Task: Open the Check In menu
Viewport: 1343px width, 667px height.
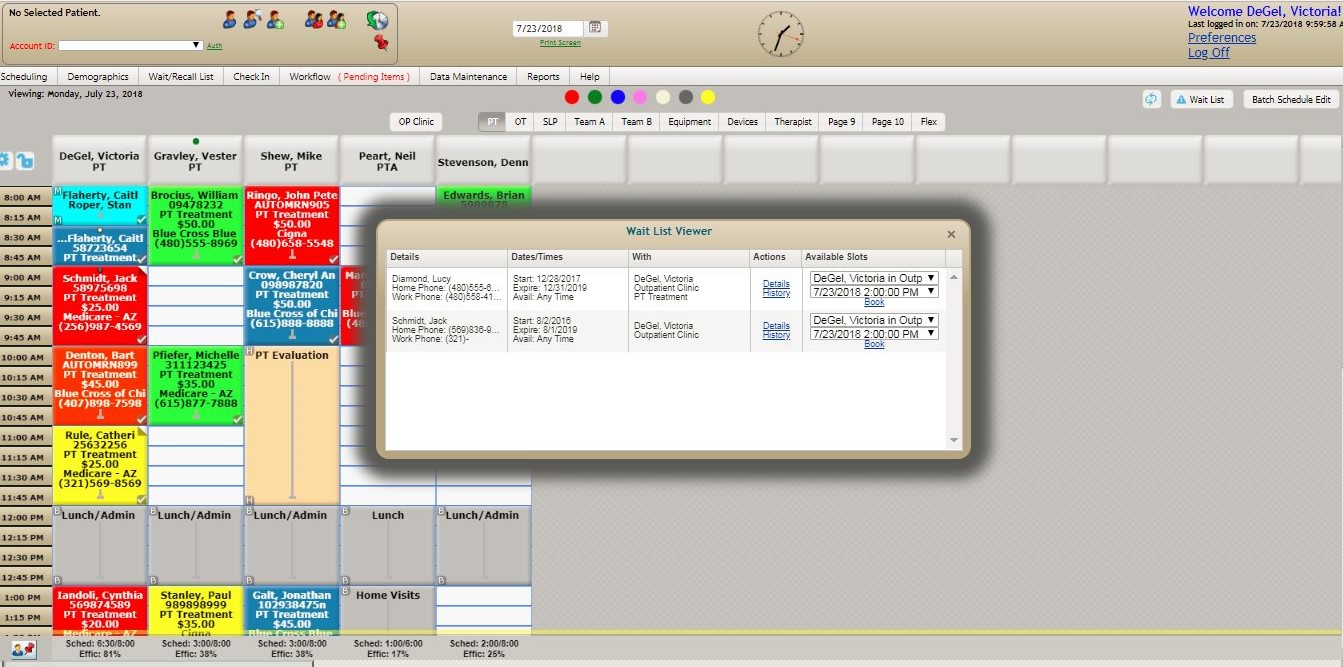Action: coord(251,77)
